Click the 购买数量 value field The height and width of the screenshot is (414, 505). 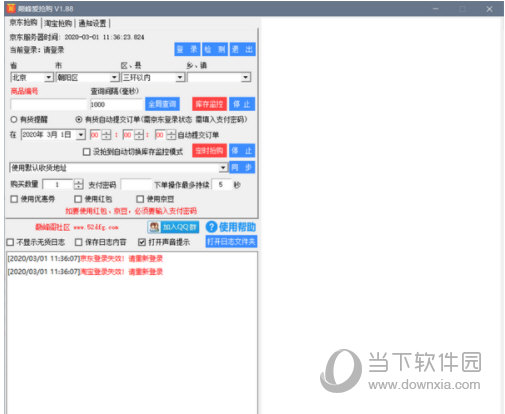[58, 184]
